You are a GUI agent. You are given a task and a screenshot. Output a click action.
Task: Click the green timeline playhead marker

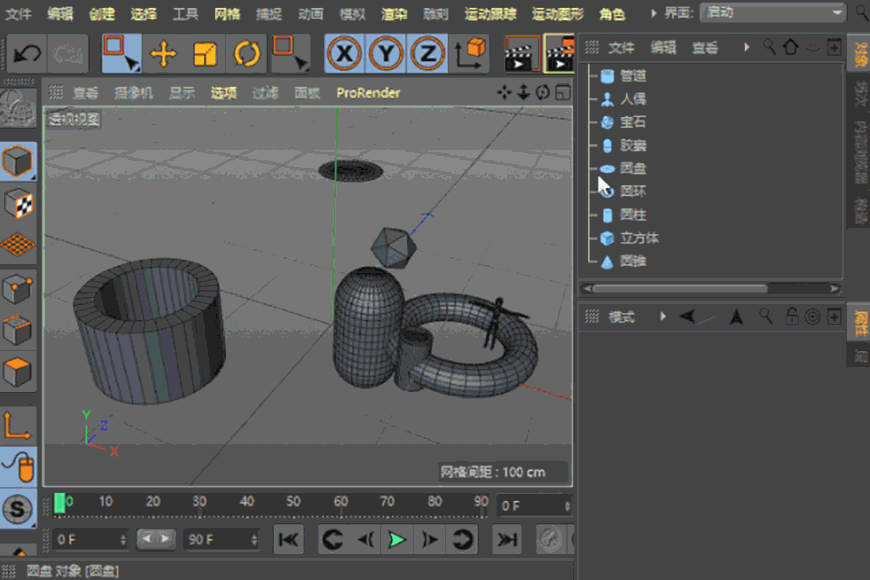tap(60, 503)
